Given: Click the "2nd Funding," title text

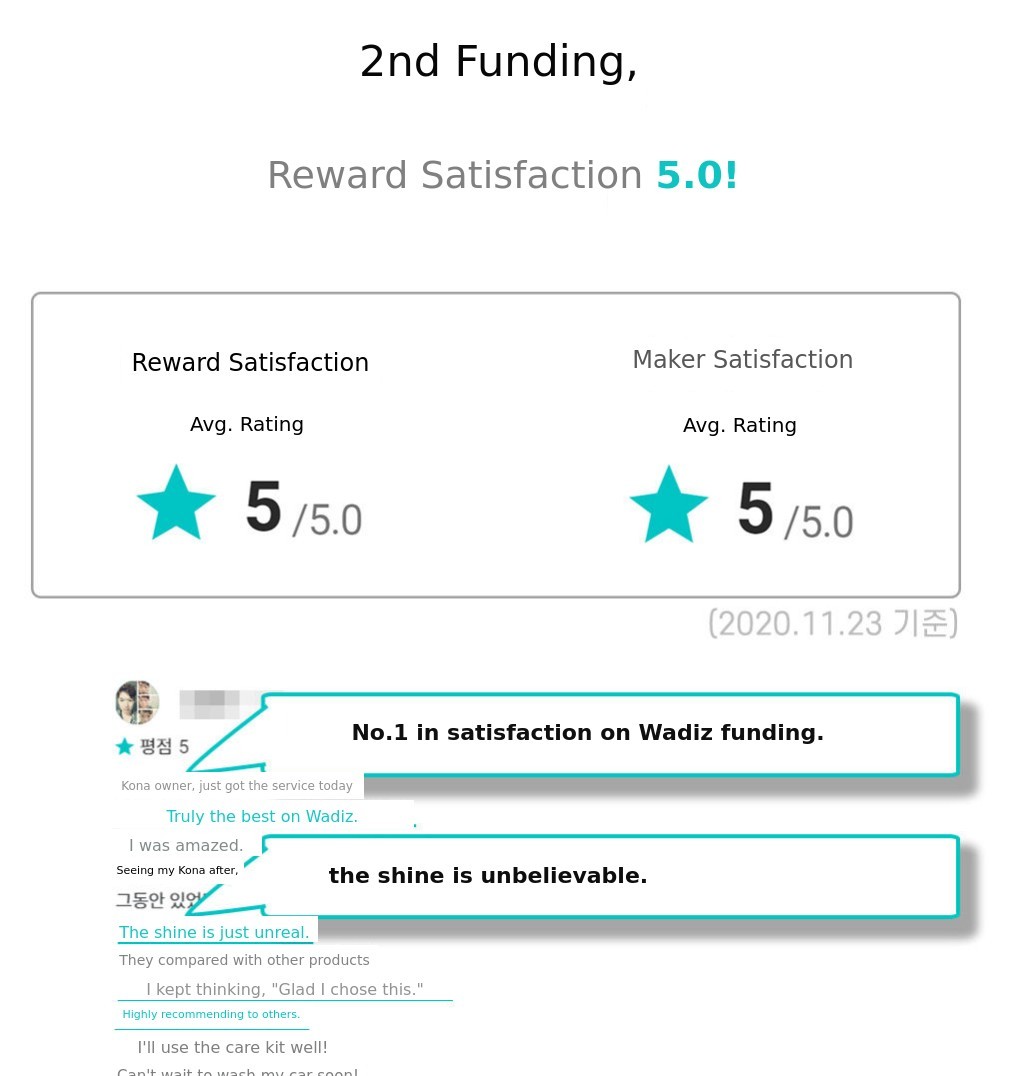Looking at the screenshot, I should point(498,62).
